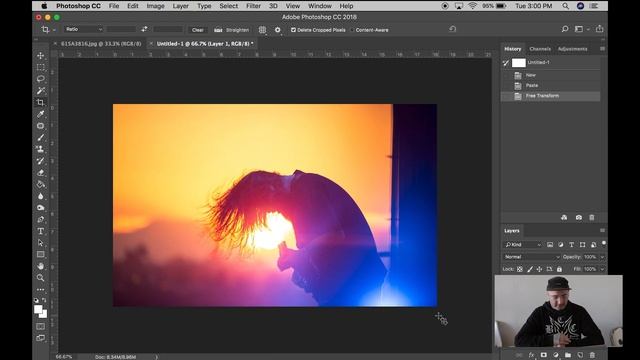Viewport: 640px width, 360px height.
Task: Change the screen mode
Action: tap(40, 338)
